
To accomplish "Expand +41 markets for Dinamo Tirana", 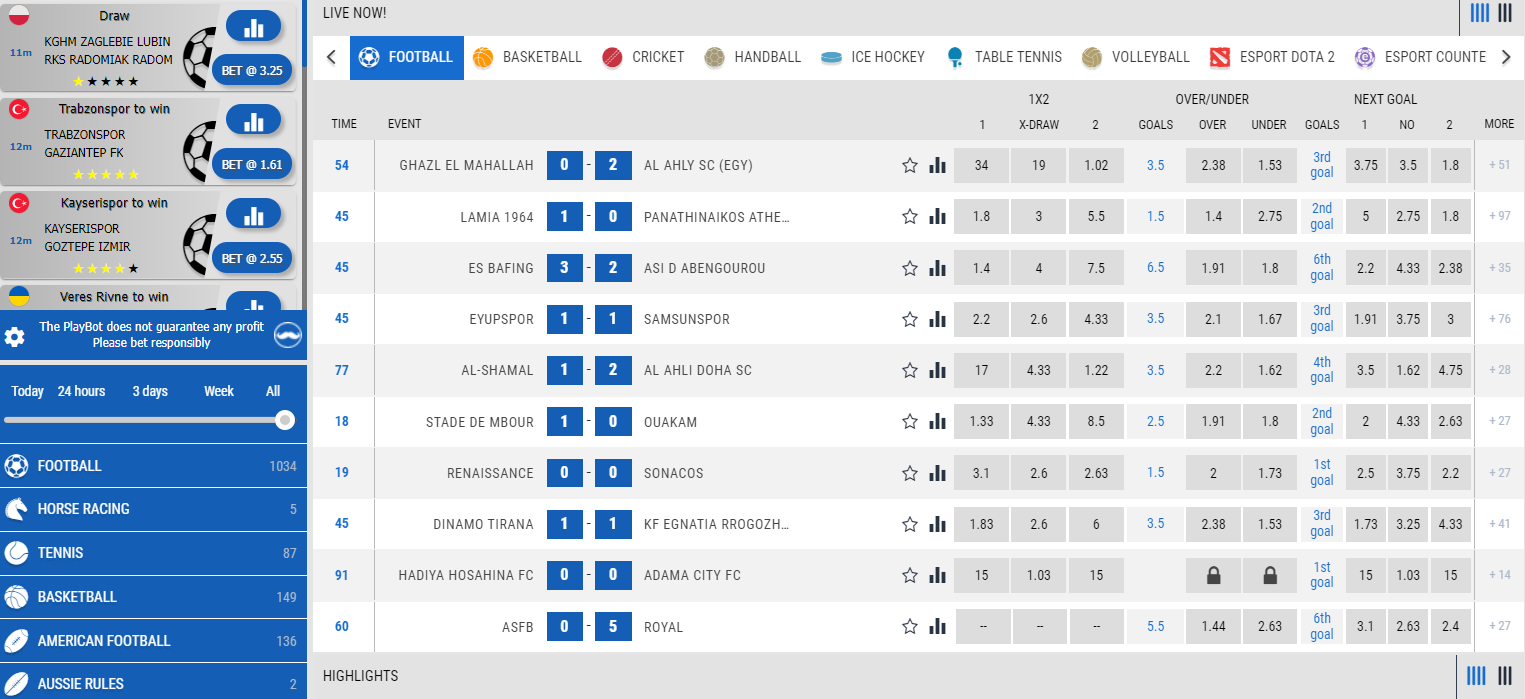I will [1499, 524].
